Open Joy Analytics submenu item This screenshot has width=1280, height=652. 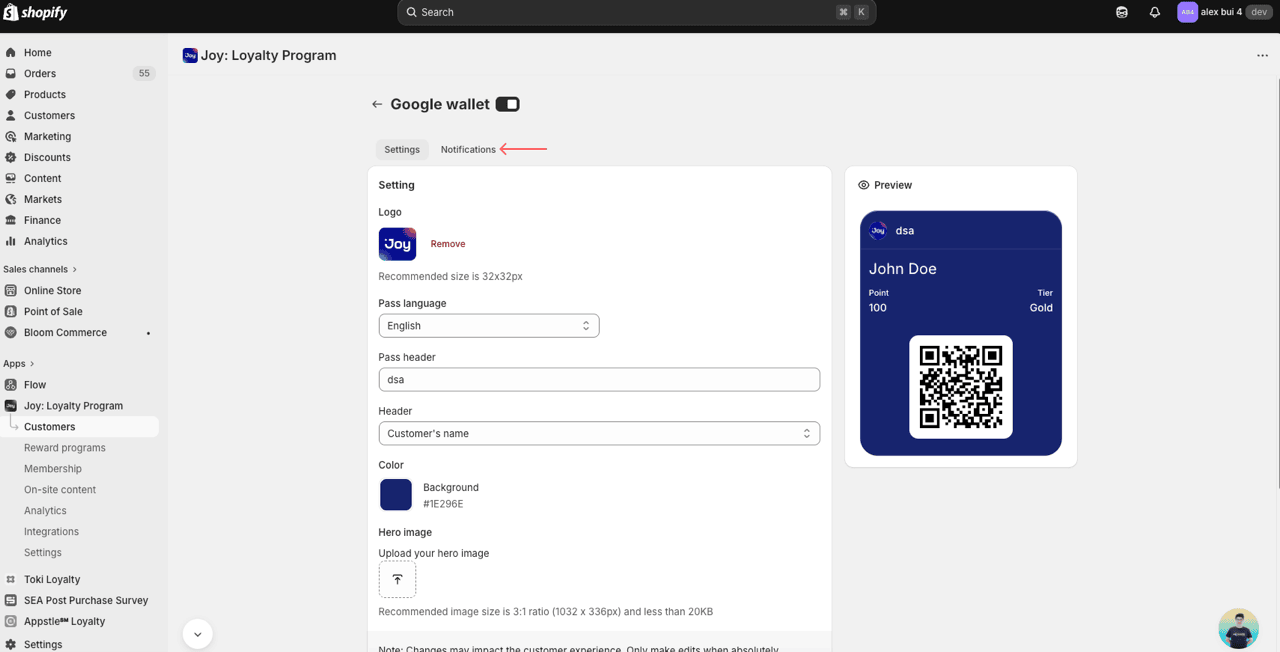(x=45, y=511)
